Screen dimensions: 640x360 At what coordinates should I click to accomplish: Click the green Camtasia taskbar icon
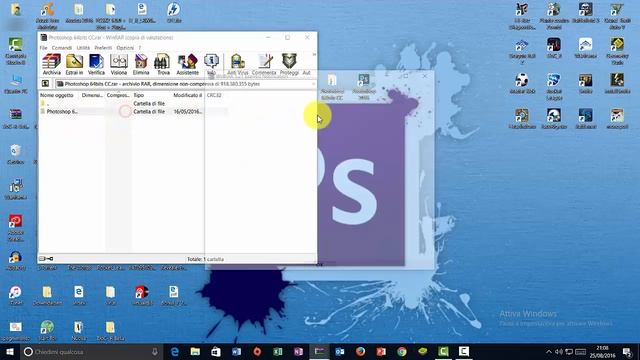443,351
